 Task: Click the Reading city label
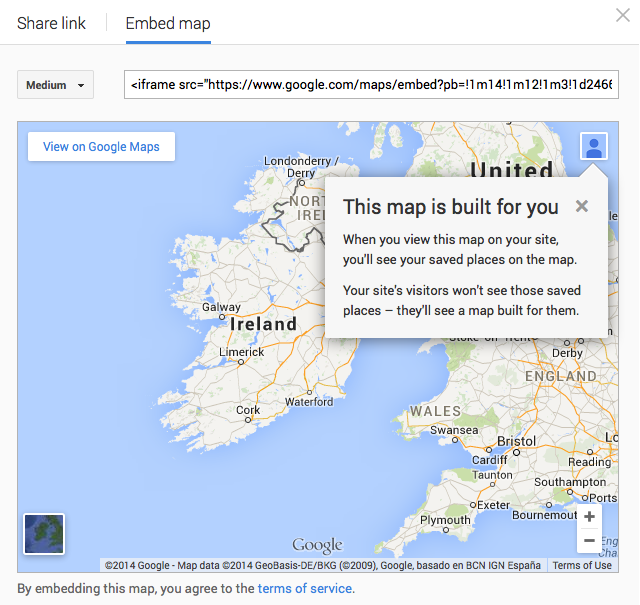[590, 462]
